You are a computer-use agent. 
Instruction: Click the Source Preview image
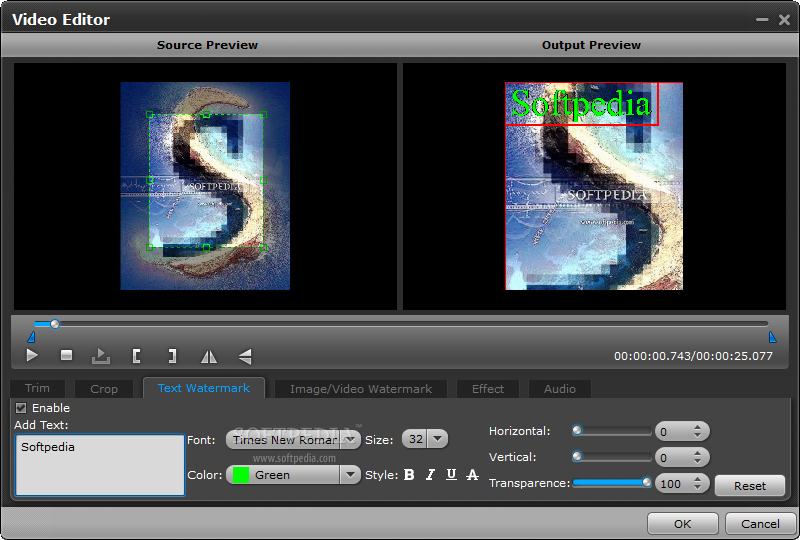(x=205, y=186)
